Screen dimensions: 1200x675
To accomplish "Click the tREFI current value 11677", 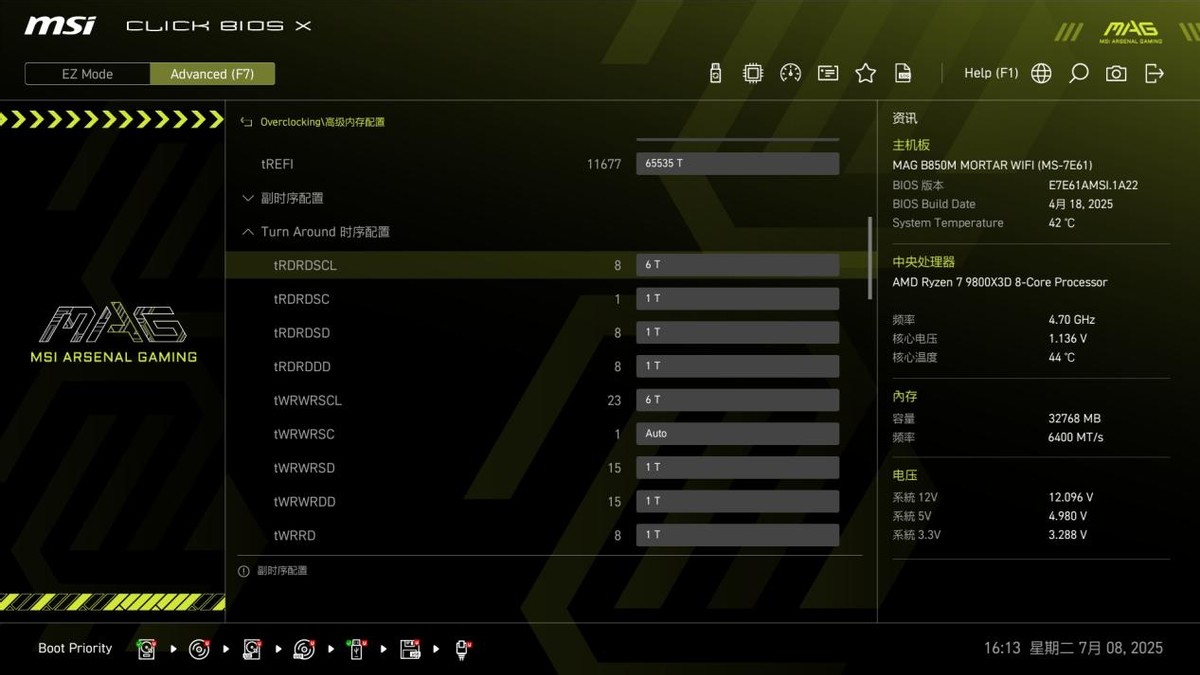I will pyautogui.click(x=604, y=164).
